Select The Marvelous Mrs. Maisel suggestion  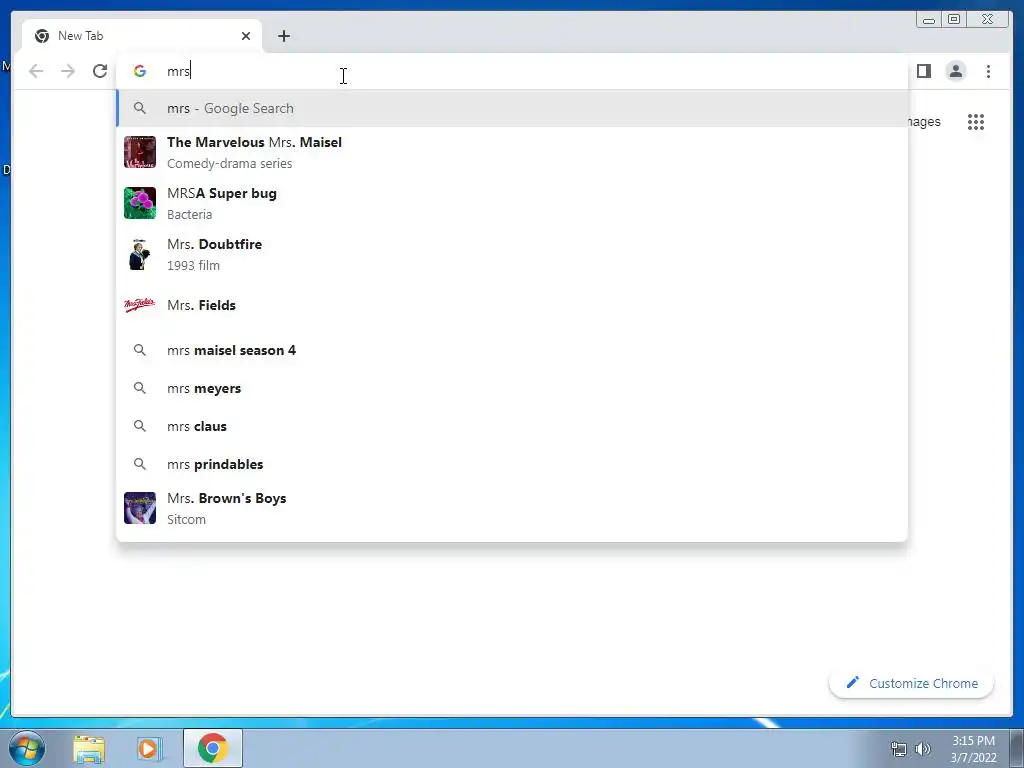point(512,152)
